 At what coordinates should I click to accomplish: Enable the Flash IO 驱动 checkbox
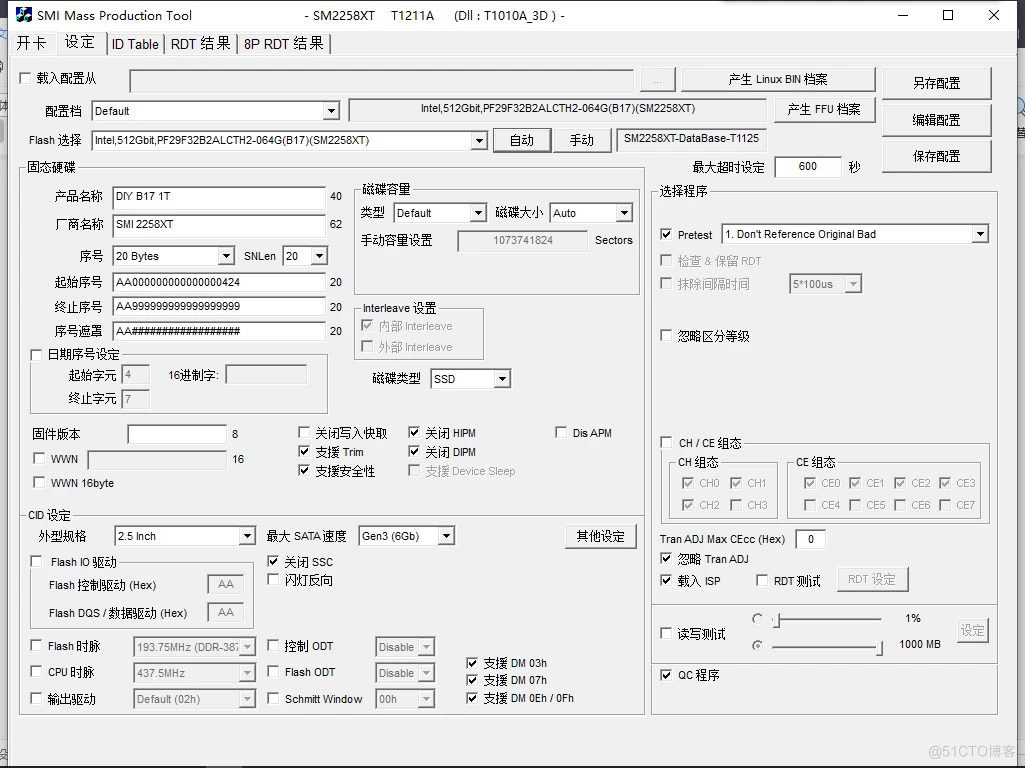37,562
